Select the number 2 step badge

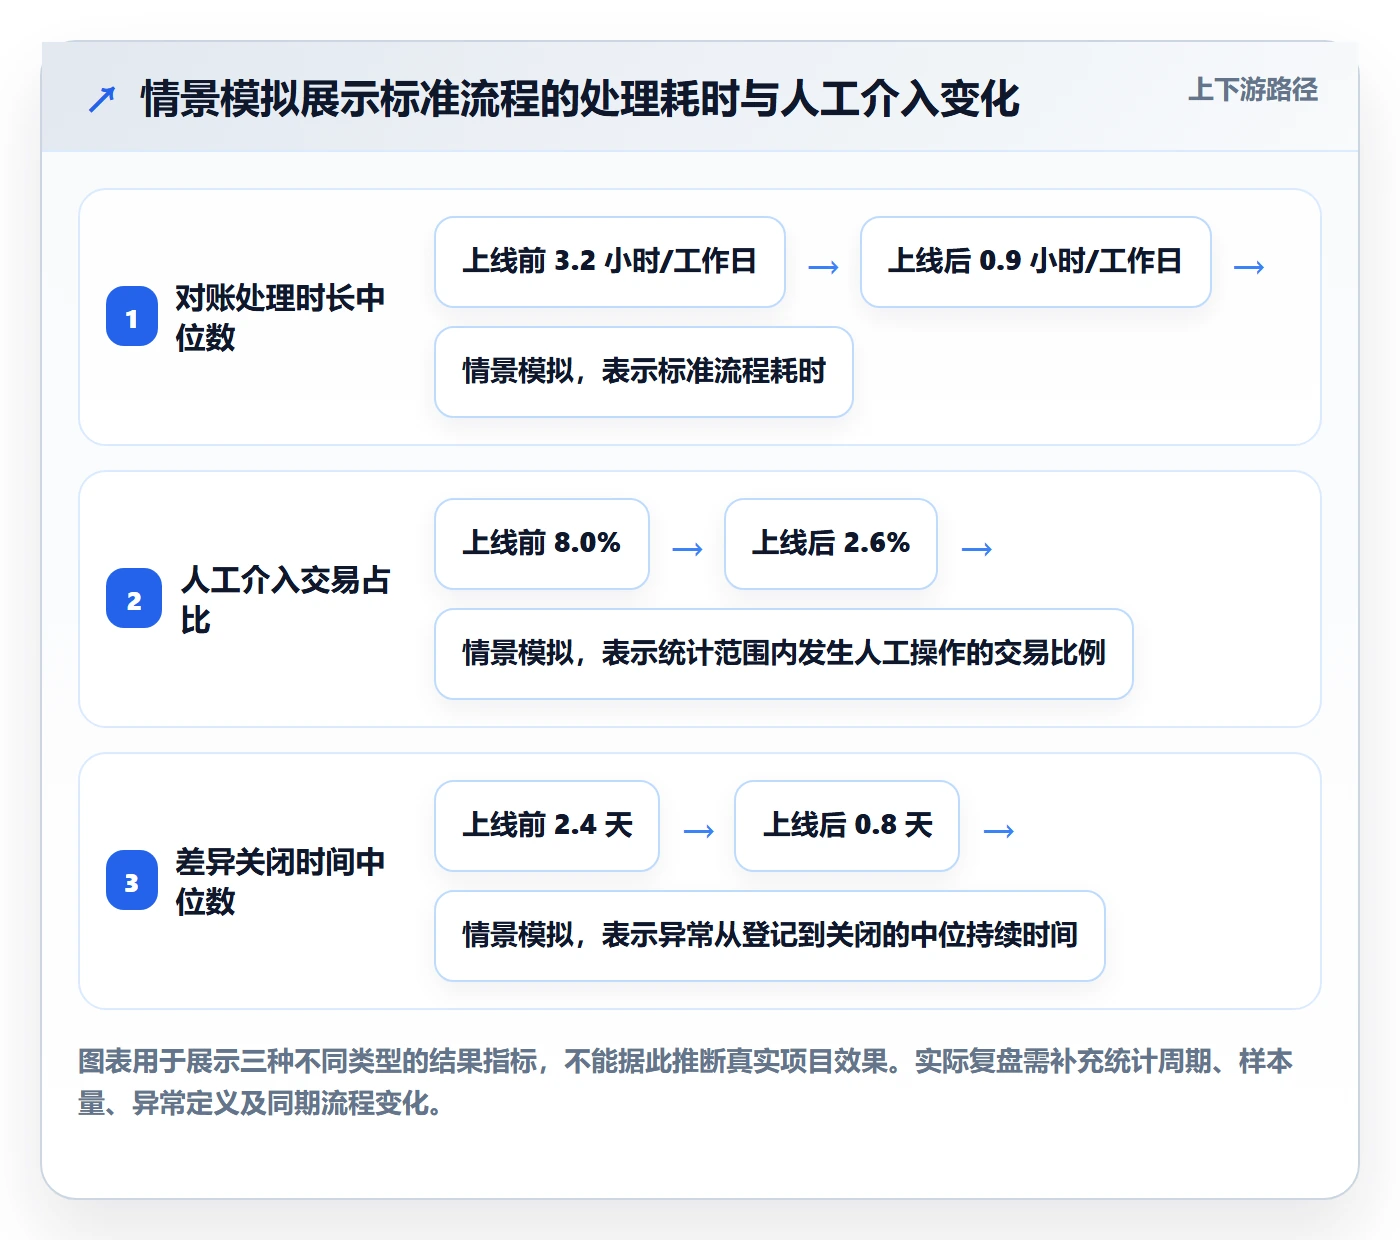134,599
